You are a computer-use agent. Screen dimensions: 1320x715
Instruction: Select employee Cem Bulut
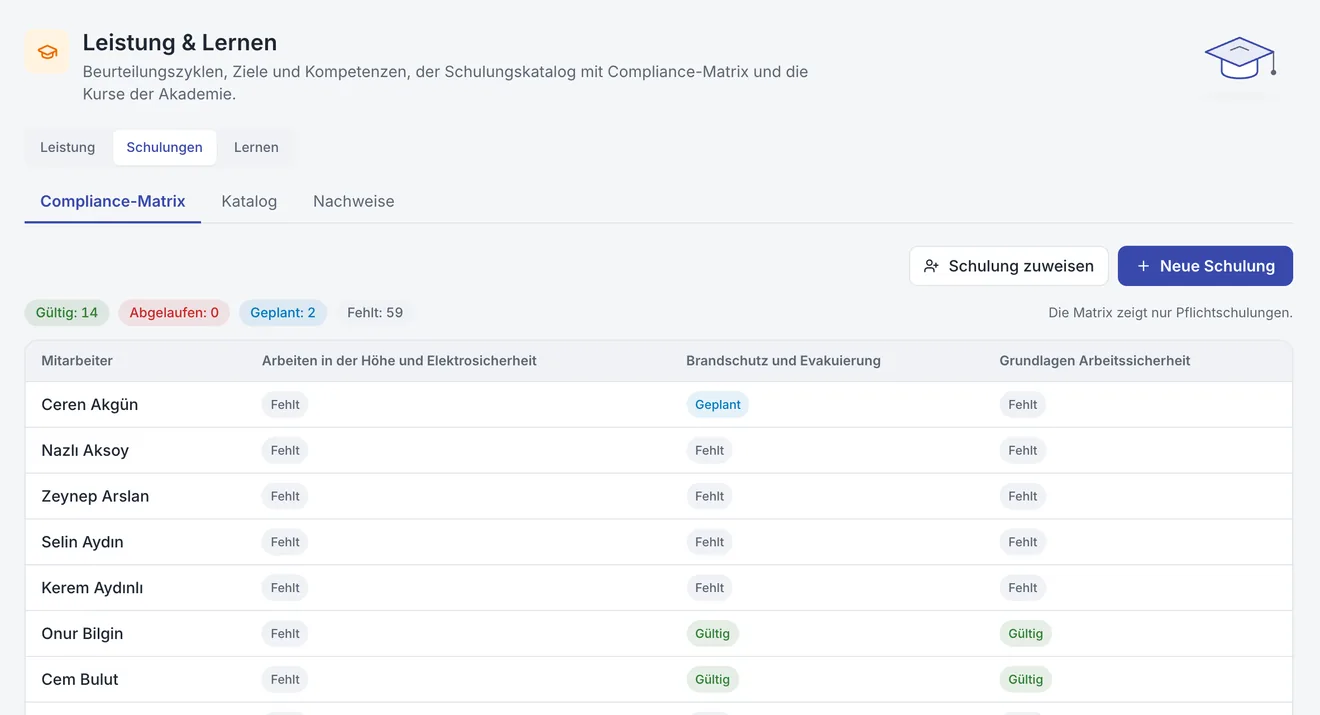pos(80,680)
